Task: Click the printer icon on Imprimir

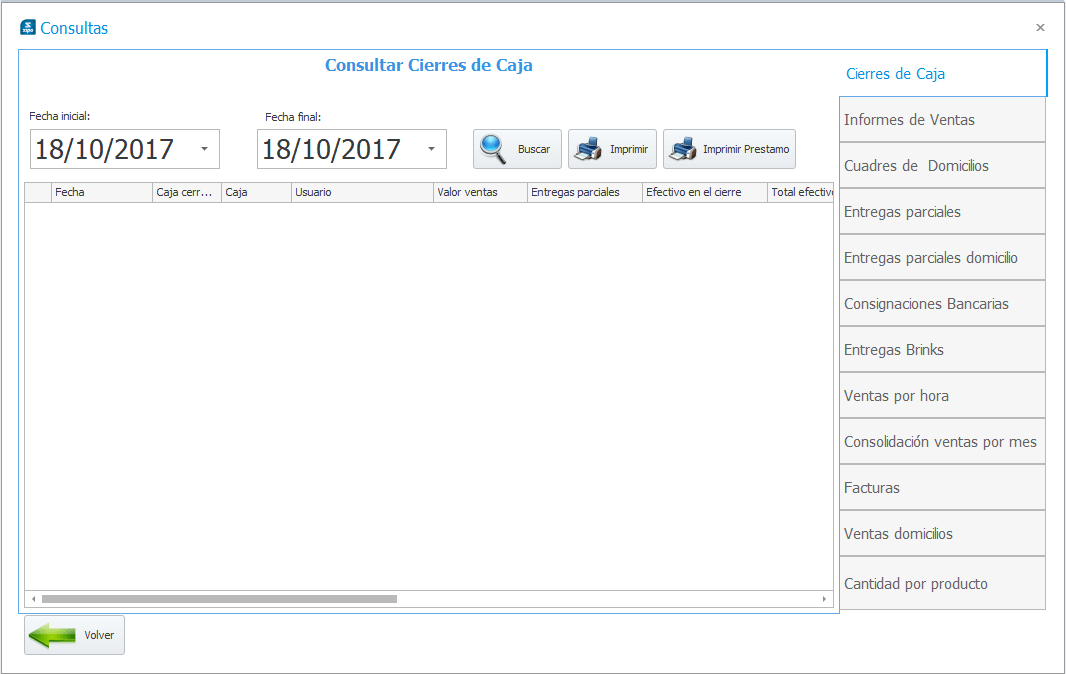Action: (589, 149)
